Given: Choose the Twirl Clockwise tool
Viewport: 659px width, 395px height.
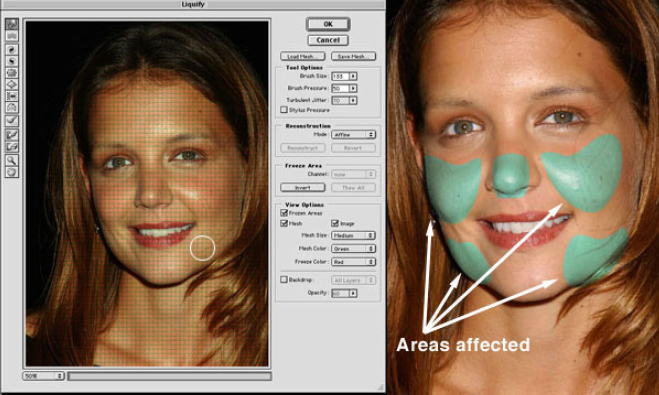Looking at the screenshot, I should click(12, 50).
